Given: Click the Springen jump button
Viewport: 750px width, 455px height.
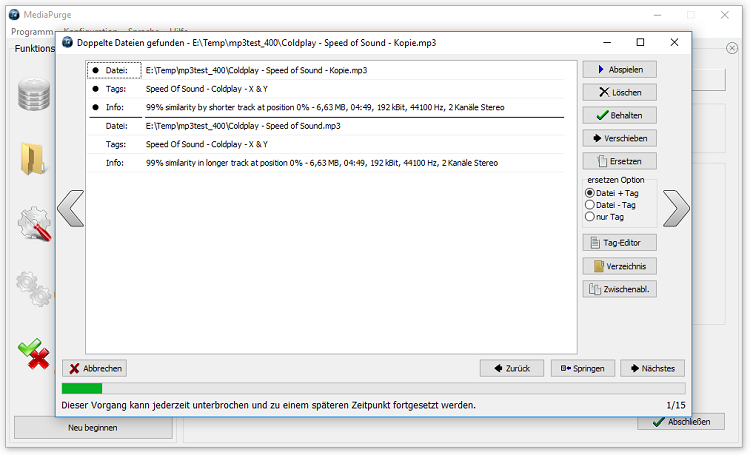Looking at the screenshot, I should coord(583,368).
